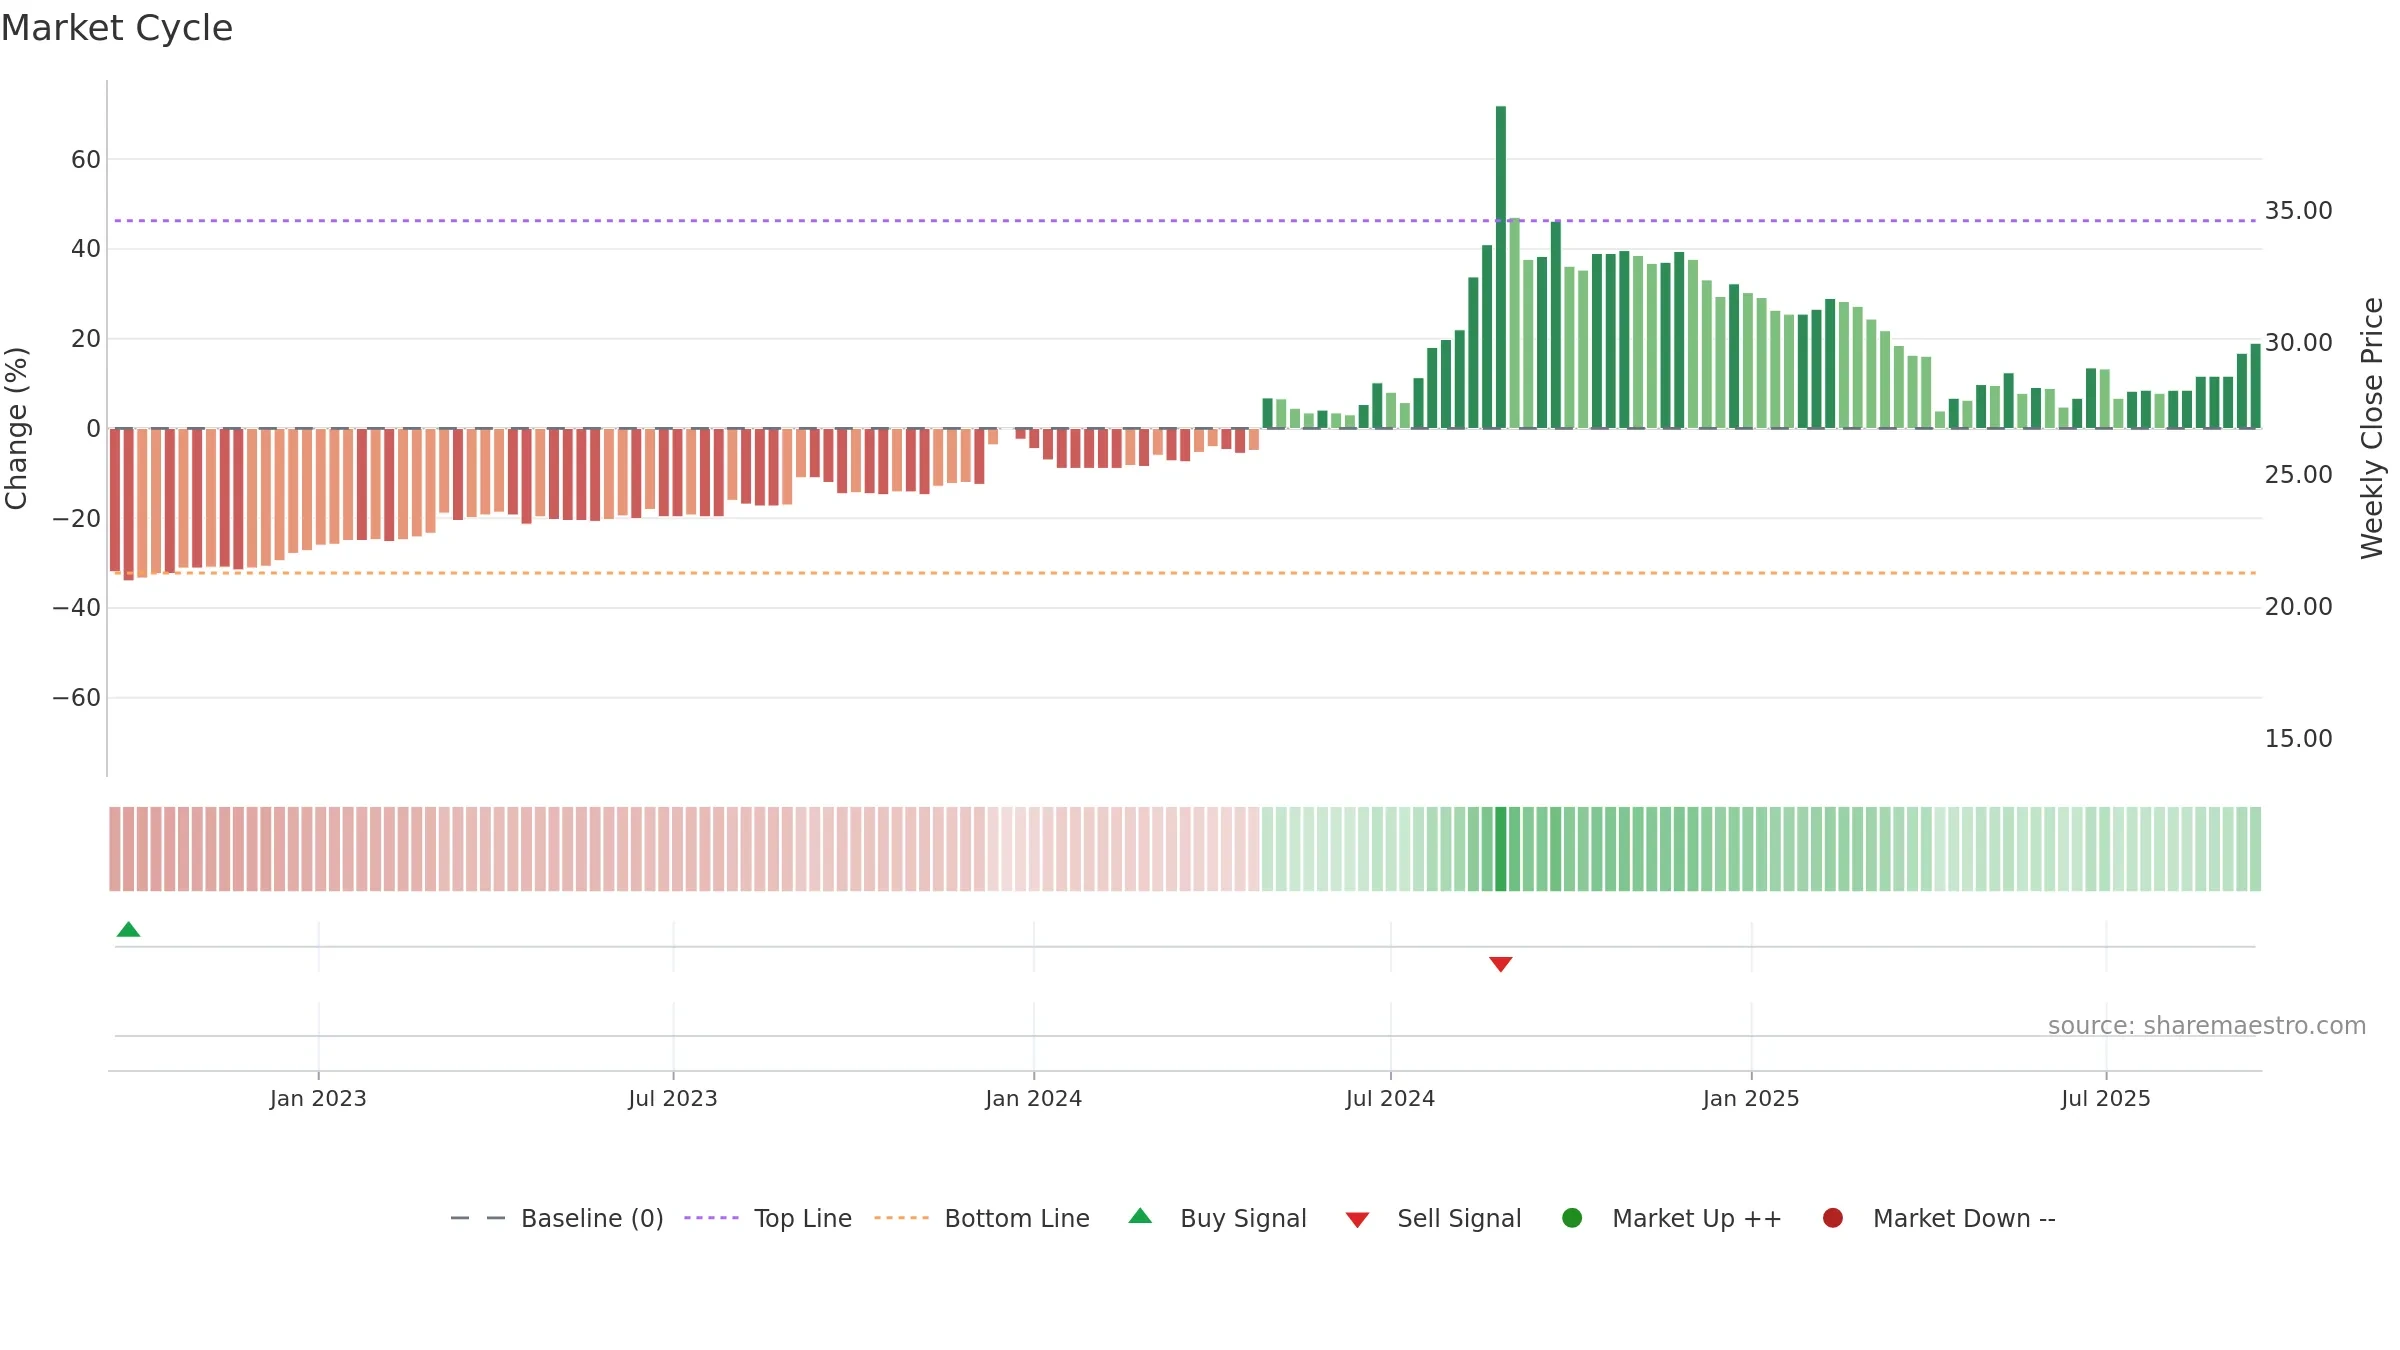Click the Weekly Close Price axis title
This screenshot has height=1350, width=2400.
pyautogui.click(x=2372, y=428)
